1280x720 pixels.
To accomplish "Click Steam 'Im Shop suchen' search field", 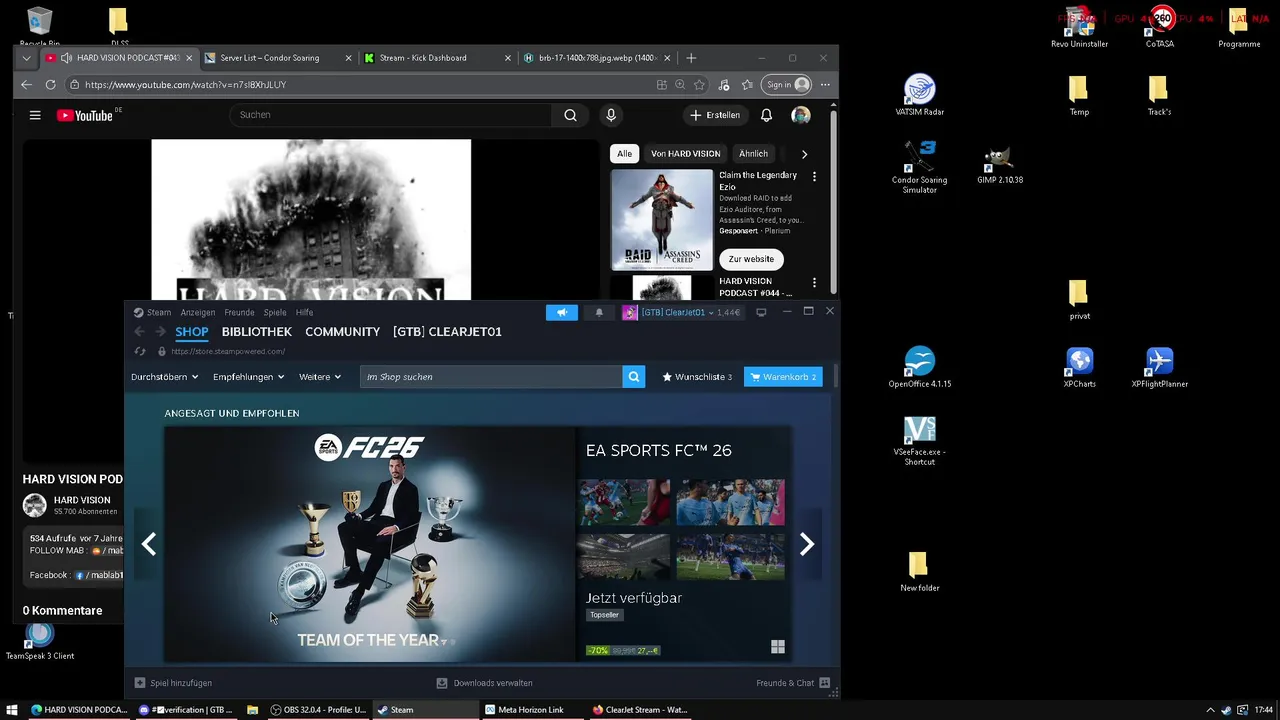I will click(491, 377).
